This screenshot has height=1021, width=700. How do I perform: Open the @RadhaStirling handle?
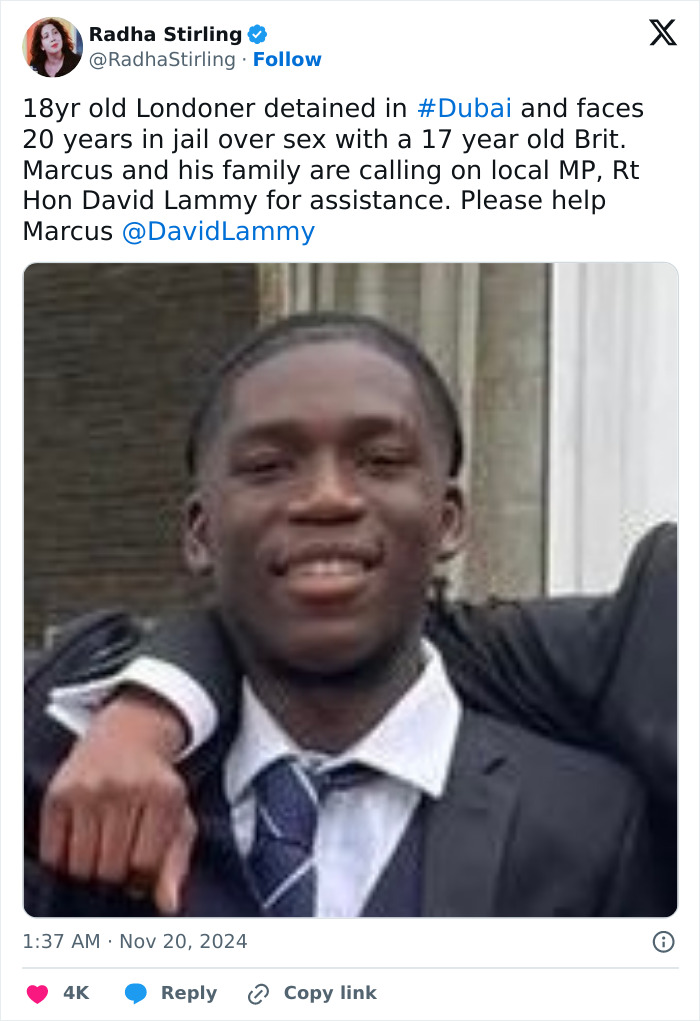coord(162,59)
